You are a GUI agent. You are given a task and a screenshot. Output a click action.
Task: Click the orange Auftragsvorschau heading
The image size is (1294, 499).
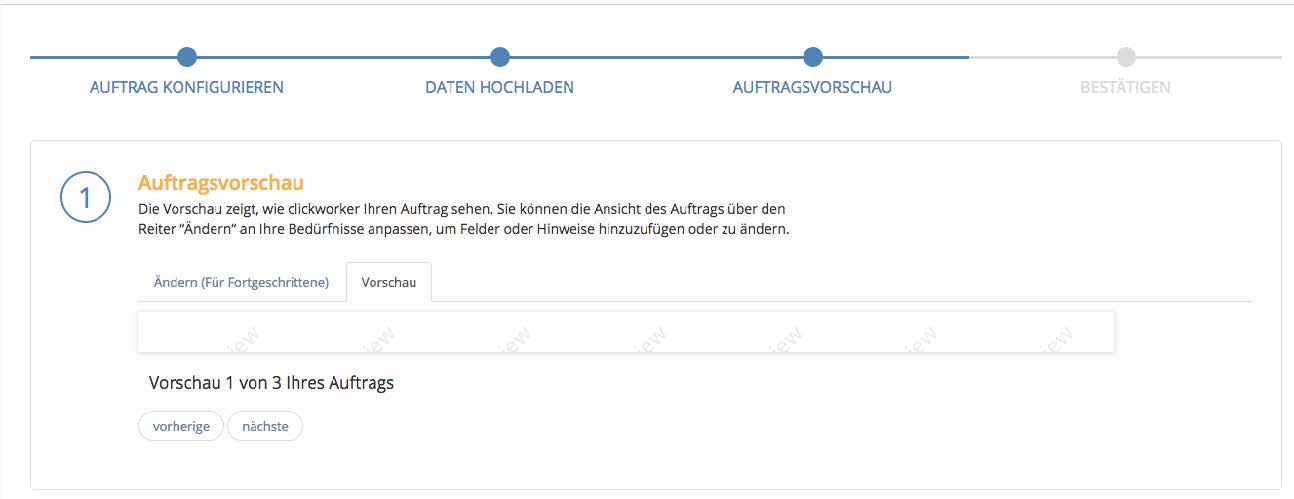pos(220,183)
